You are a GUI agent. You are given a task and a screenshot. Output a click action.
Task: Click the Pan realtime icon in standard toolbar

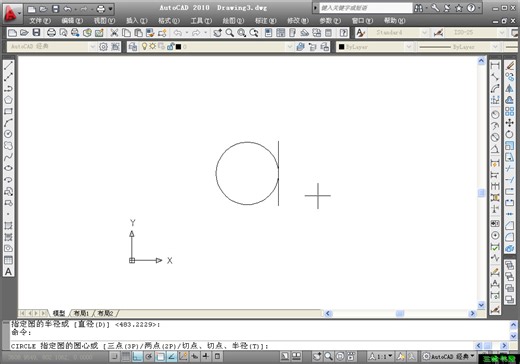[x=218, y=32]
